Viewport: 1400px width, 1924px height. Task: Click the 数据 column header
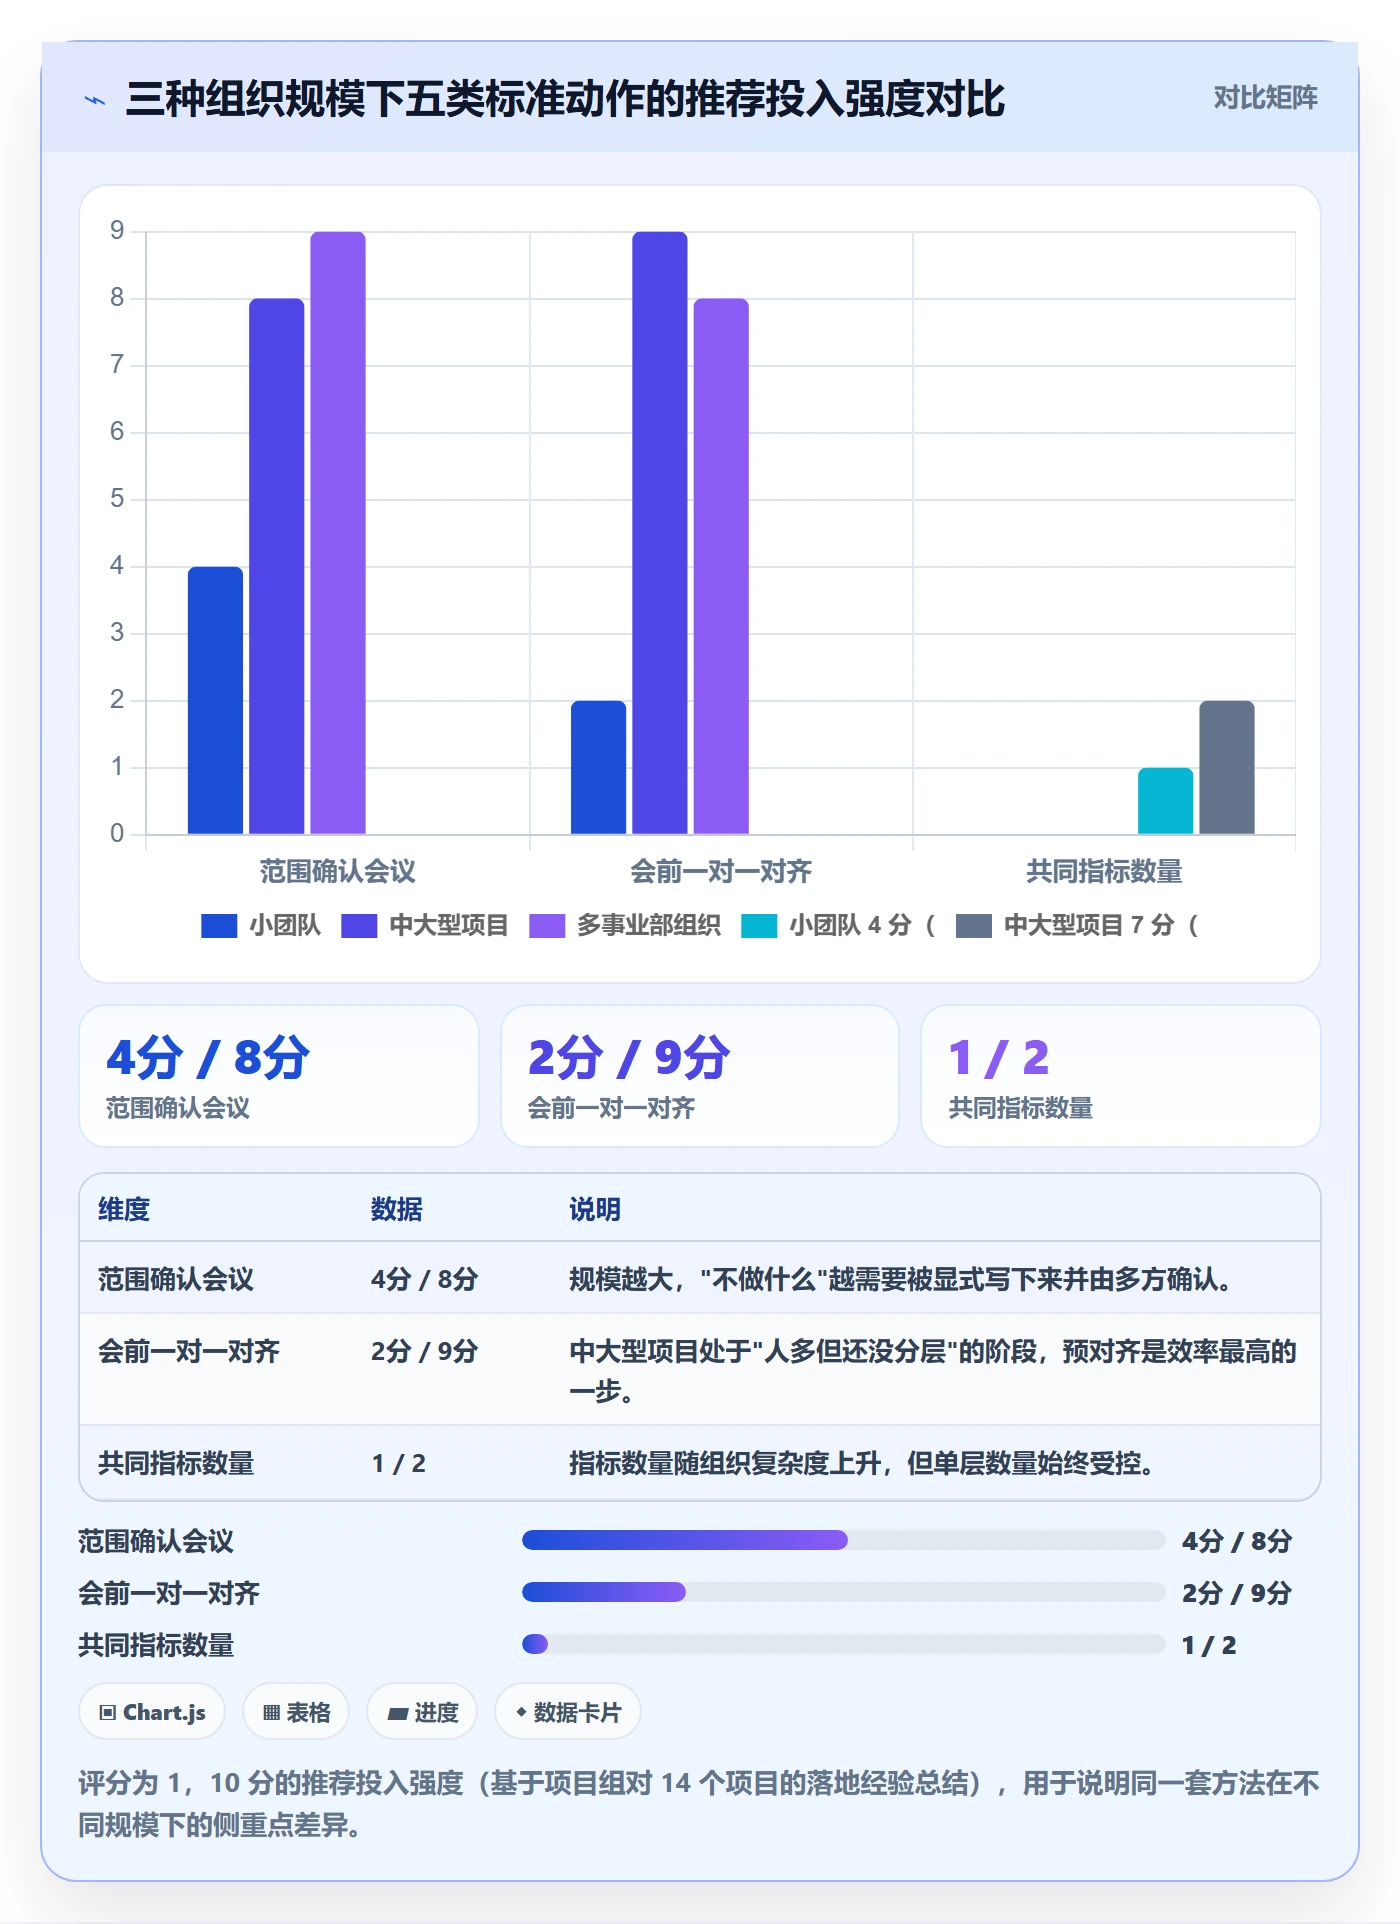pyautogui.click(x=396, y=1209)
